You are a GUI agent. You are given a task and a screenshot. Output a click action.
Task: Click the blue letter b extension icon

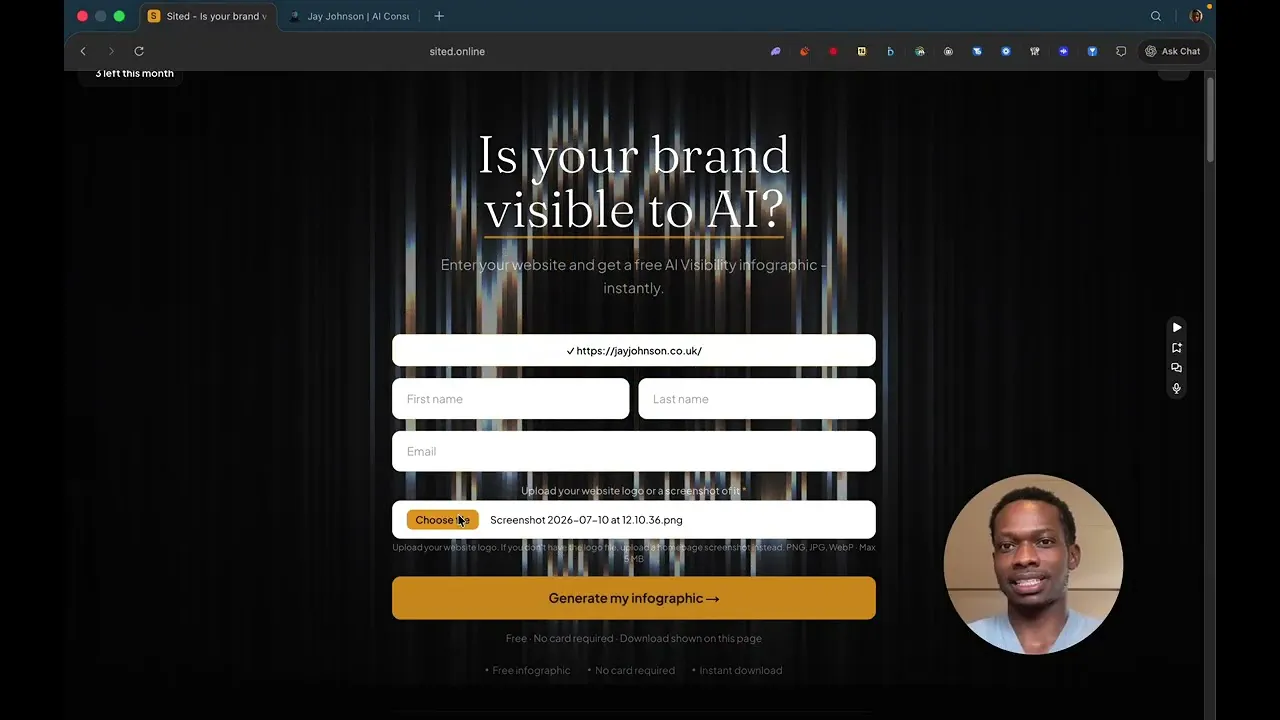coord(890,51)
